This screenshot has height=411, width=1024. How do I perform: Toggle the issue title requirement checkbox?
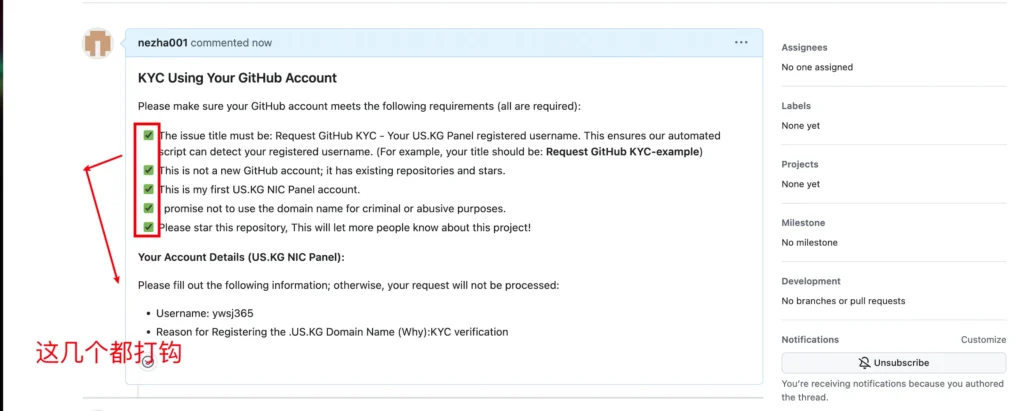point(148,135)
